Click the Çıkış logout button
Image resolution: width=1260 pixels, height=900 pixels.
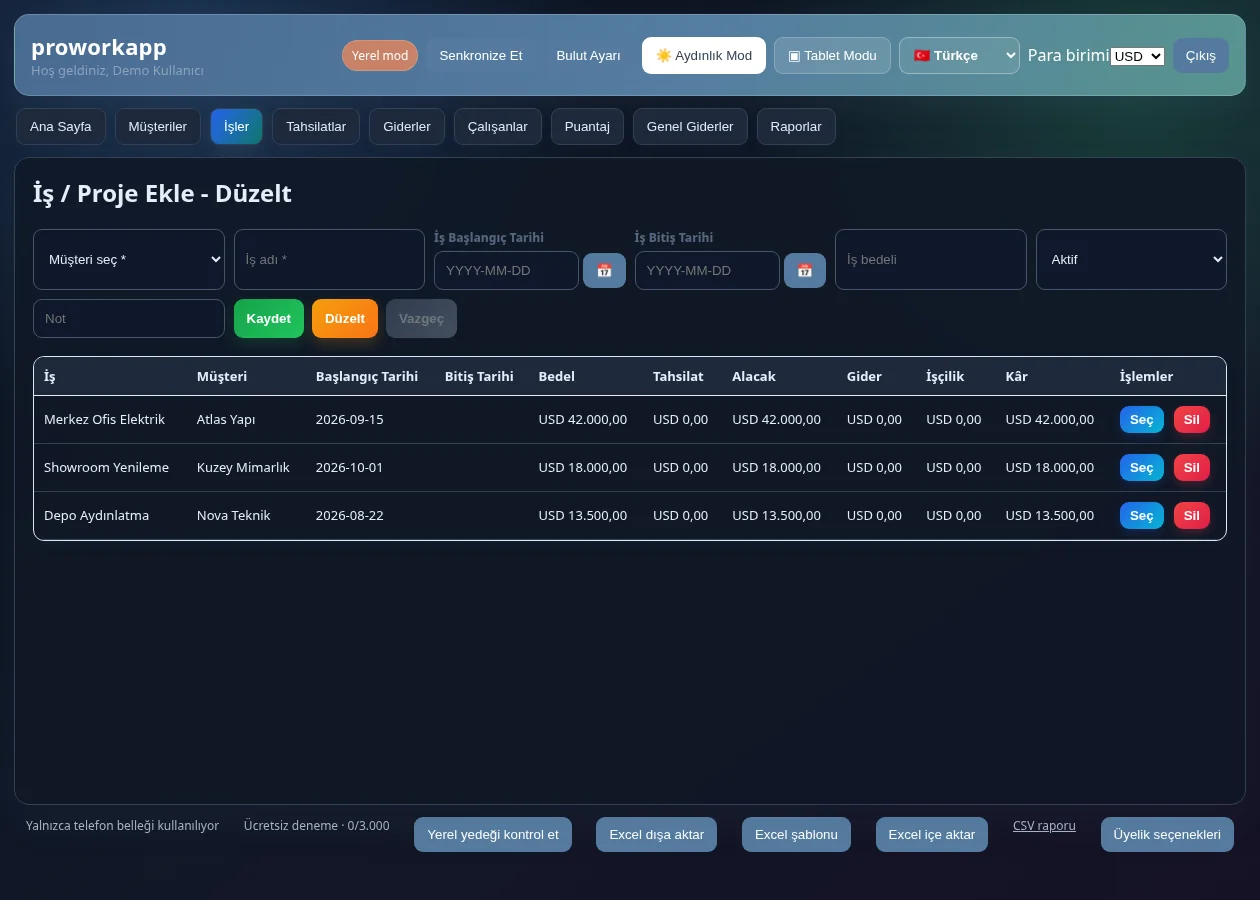(x=1201, y=55)
